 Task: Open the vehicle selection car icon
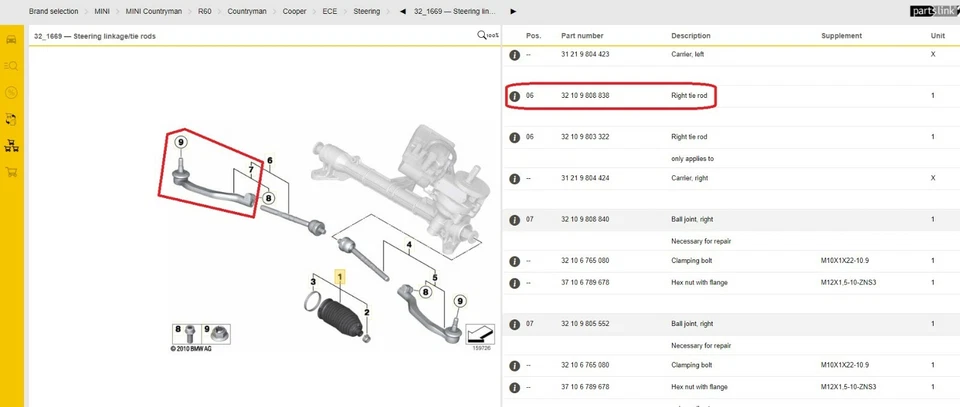10,40
